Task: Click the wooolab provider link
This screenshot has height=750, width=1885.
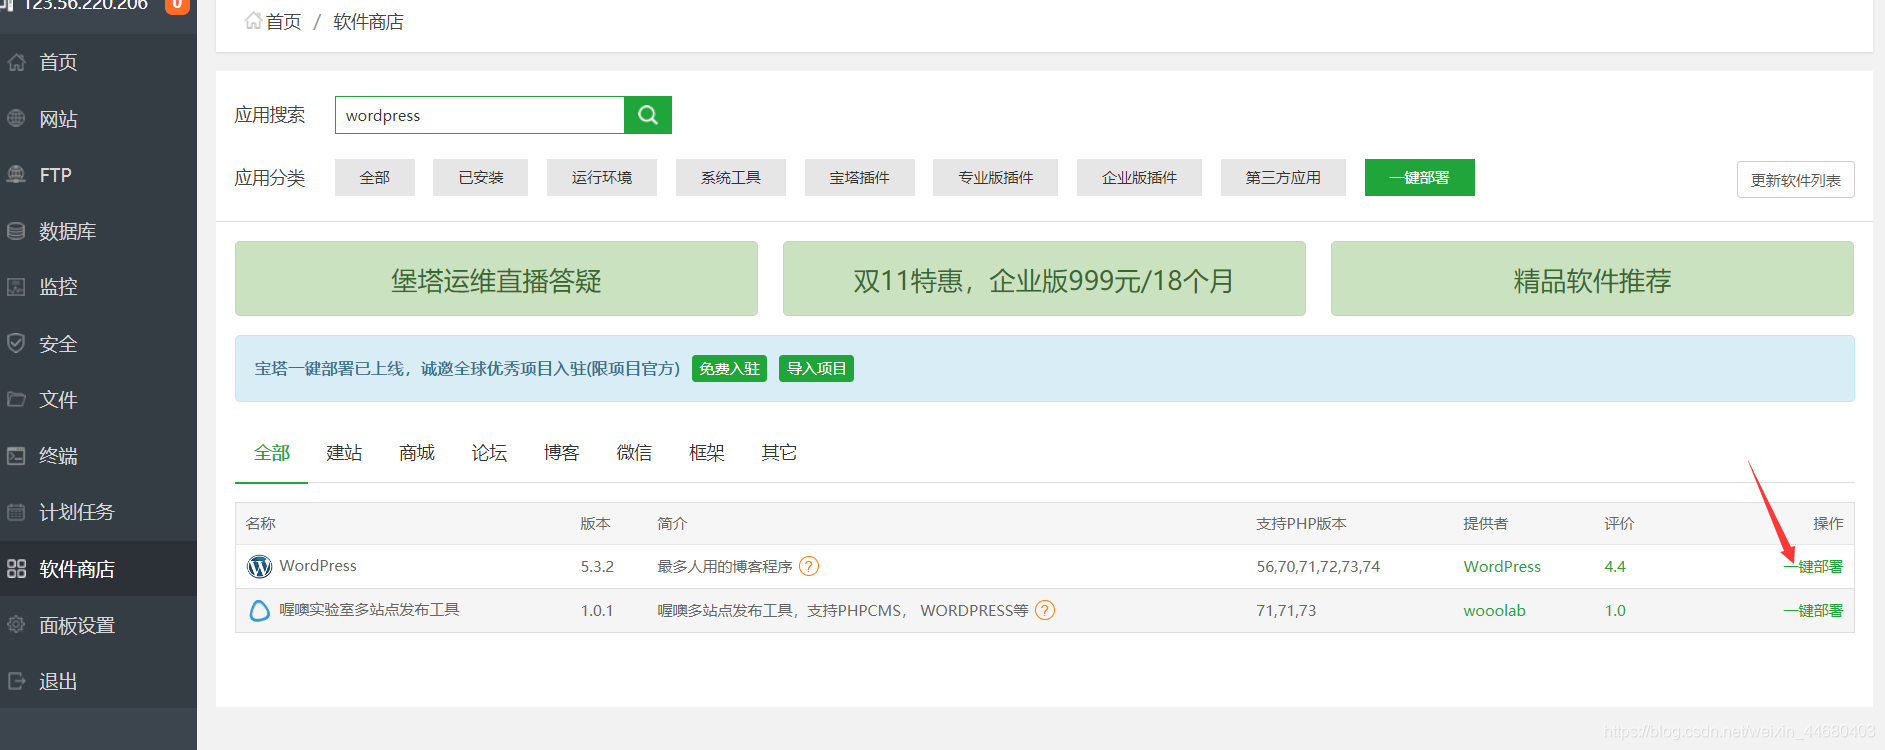Action: 1494,611
